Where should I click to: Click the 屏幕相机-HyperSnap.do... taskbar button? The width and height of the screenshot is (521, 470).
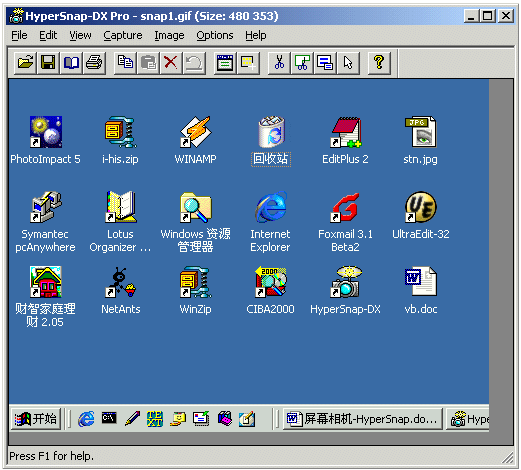point(363,419)
